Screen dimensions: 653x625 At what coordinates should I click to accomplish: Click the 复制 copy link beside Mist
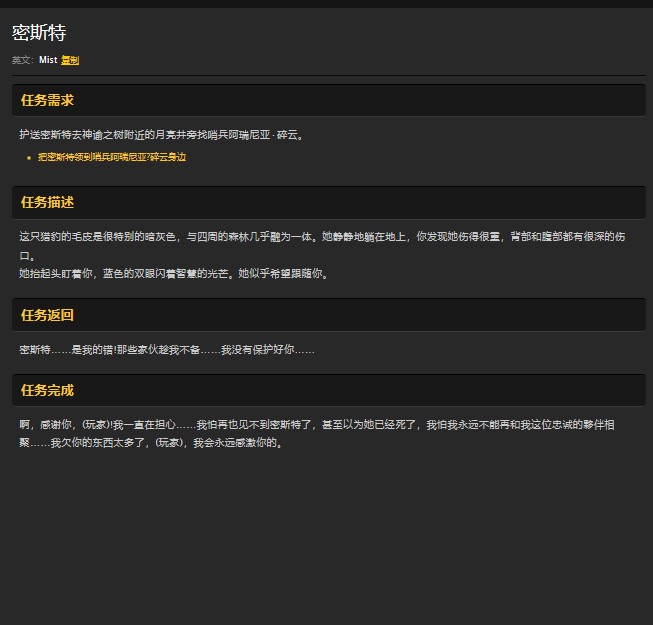click(70, 60)
